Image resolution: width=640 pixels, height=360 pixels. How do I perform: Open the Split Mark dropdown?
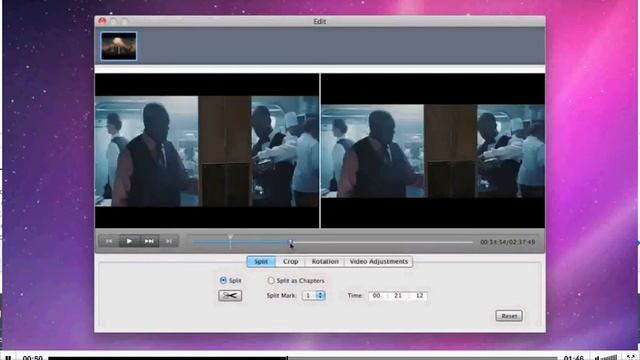(x=313, y=295)
